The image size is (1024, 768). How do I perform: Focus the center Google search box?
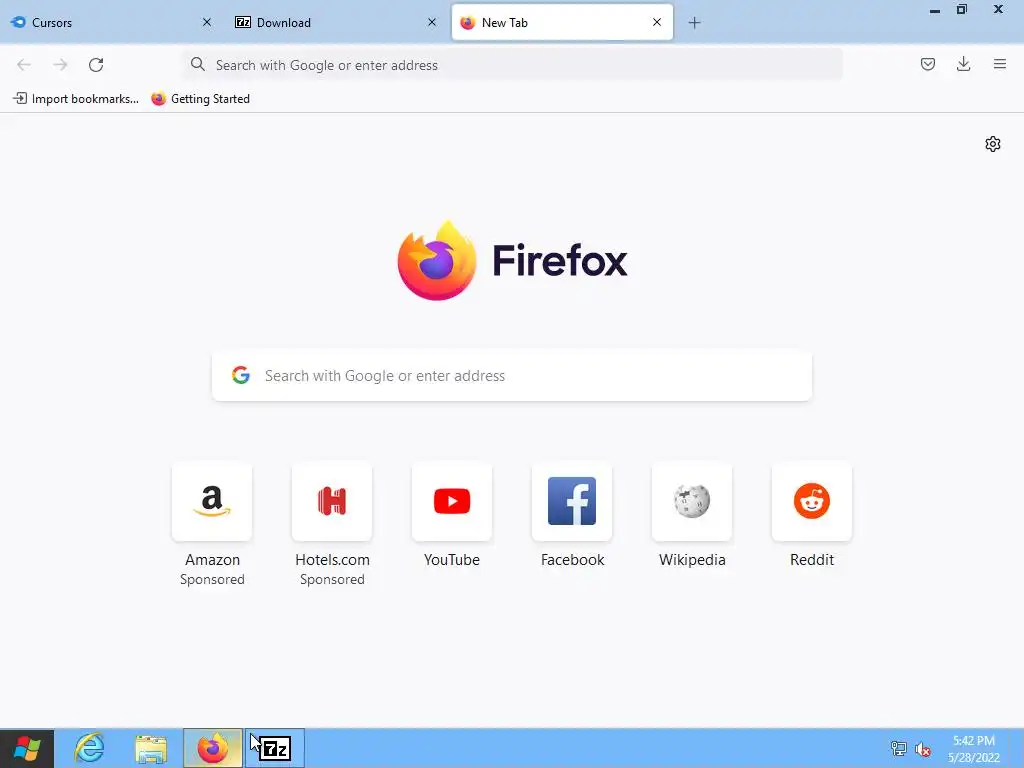tap(512, 376)
